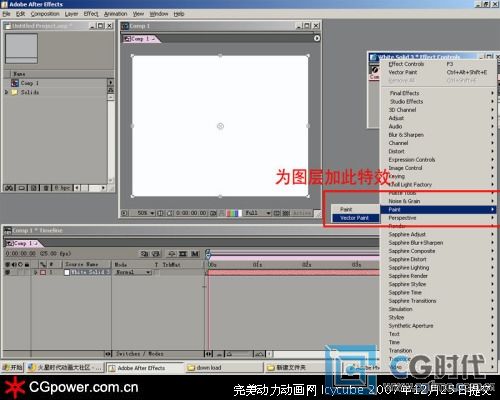The height and width of the screenshot is (400, 500).
Task: Click Comp window options arrow button
Action: pos(317,38)
